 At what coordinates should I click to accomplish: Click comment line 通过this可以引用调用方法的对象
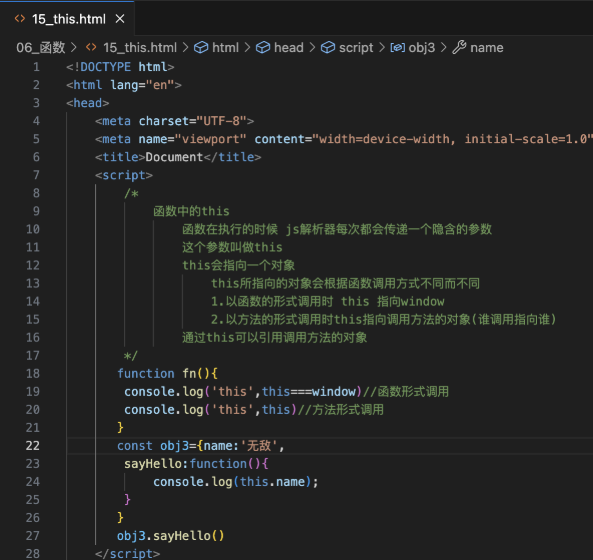coord(275,338)
